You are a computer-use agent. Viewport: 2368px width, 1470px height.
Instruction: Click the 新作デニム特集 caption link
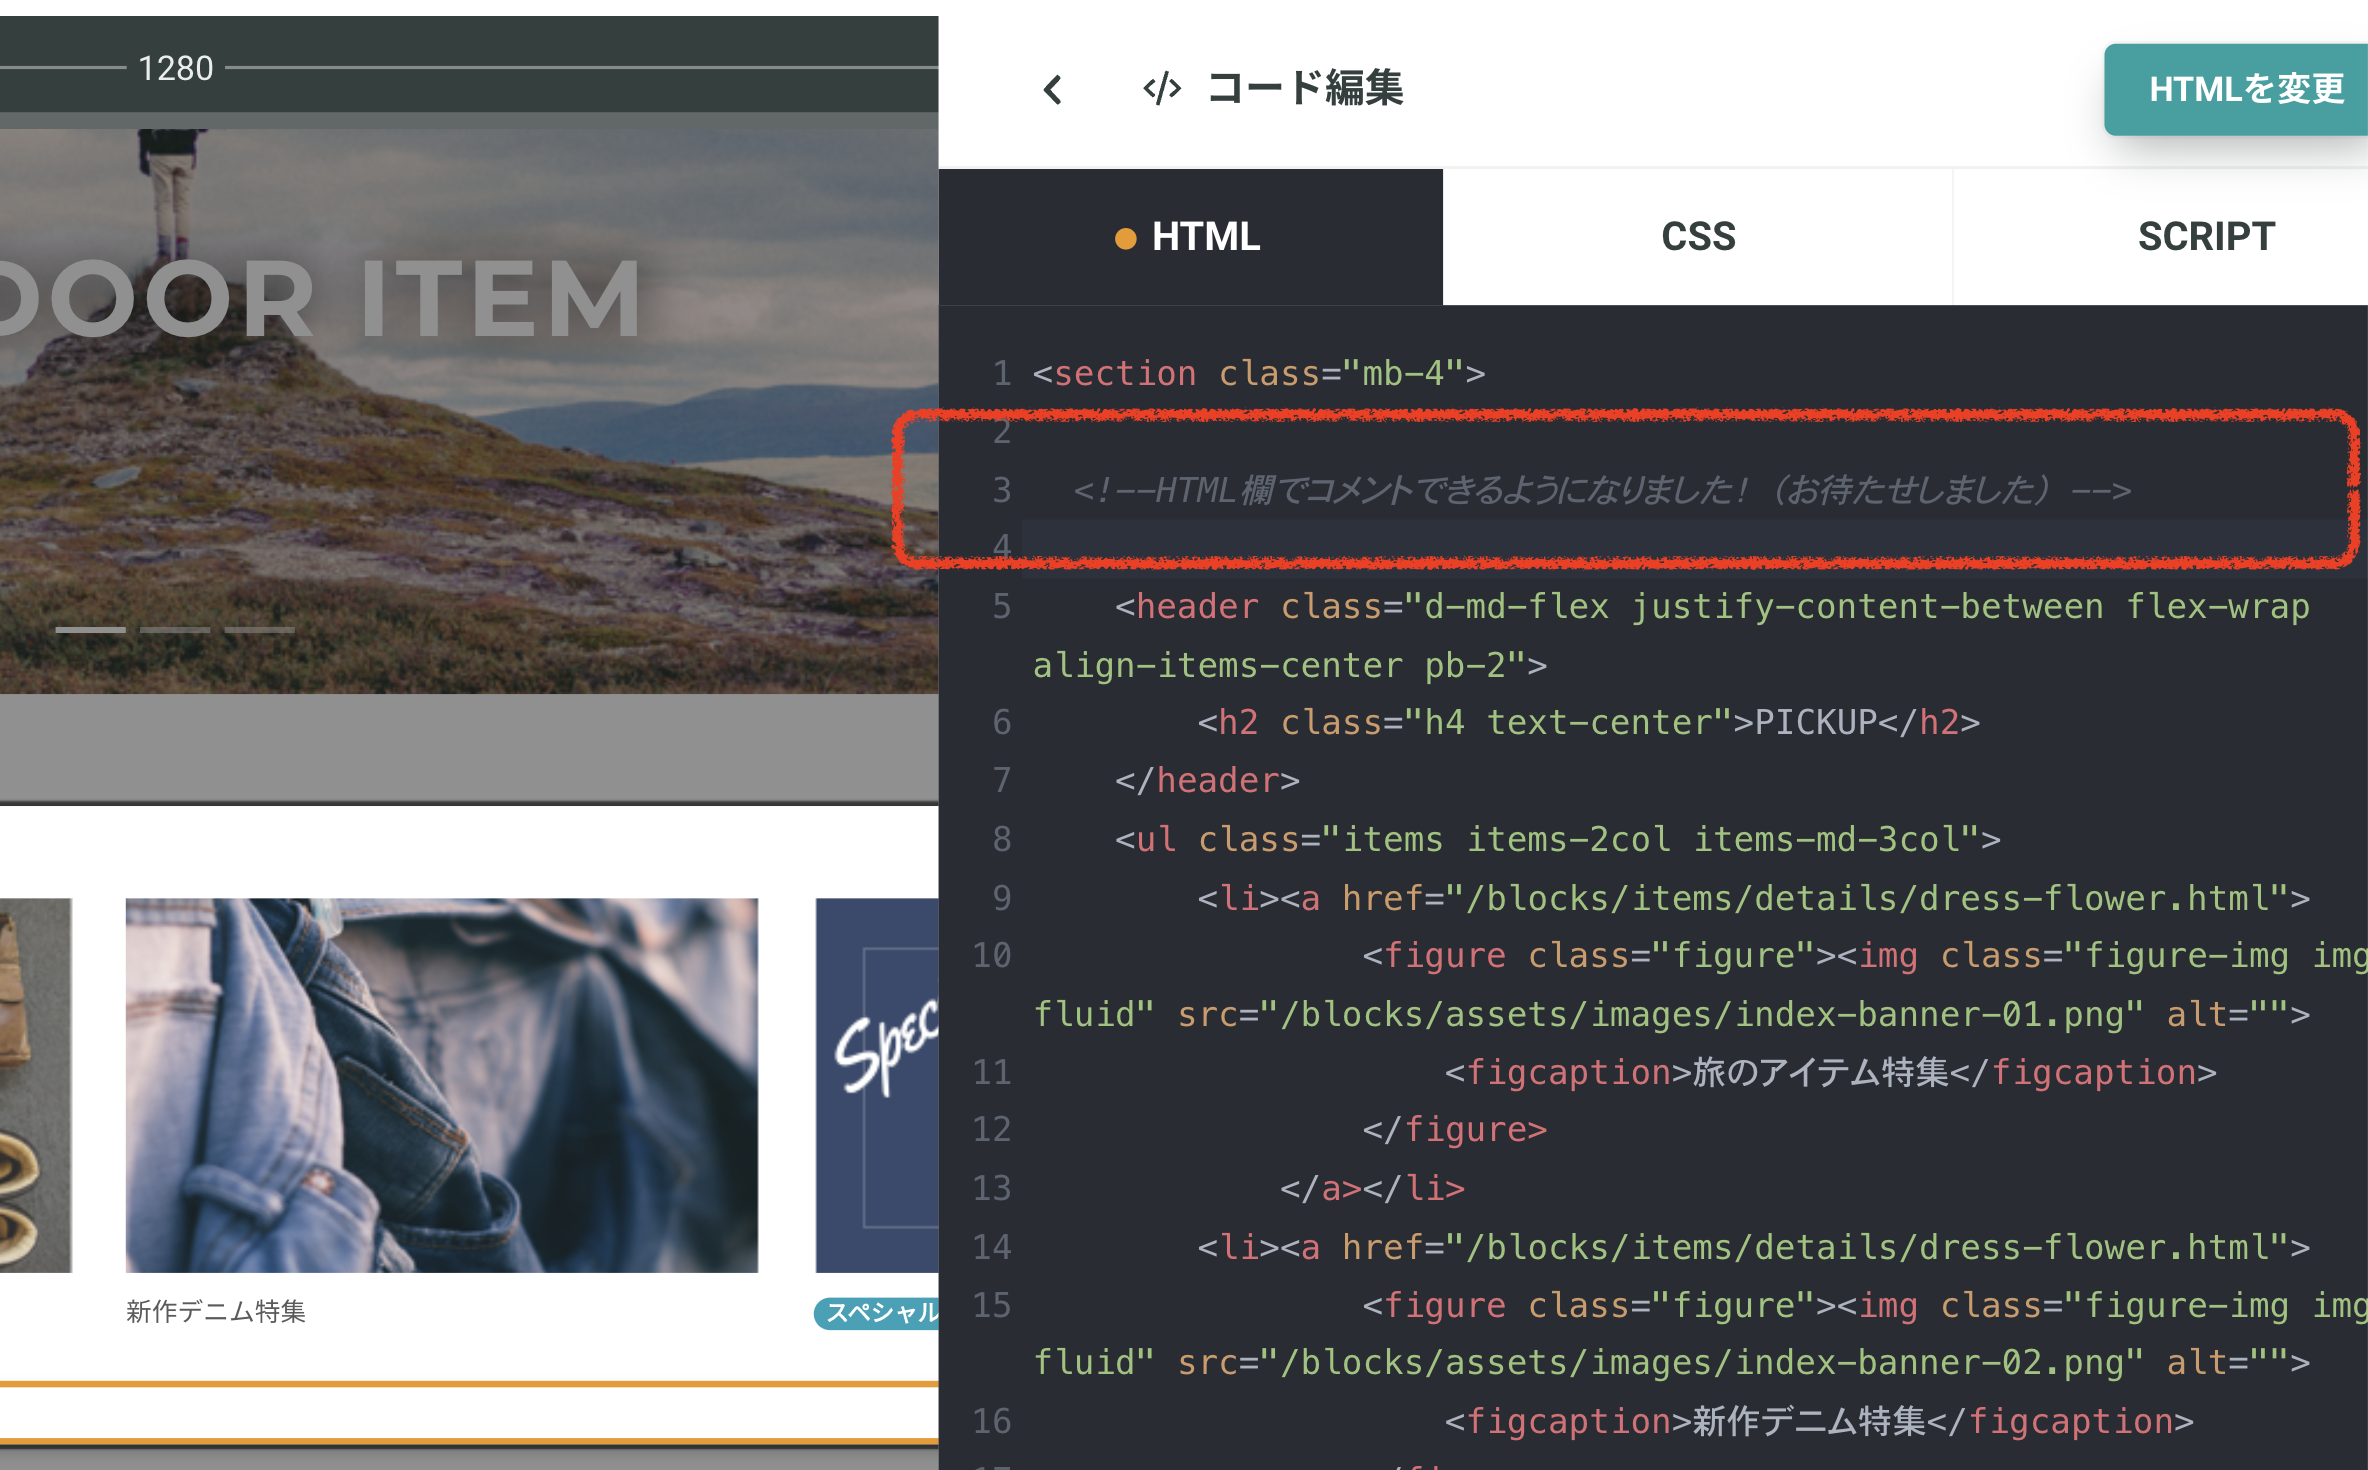click(x=216, y=1311)
